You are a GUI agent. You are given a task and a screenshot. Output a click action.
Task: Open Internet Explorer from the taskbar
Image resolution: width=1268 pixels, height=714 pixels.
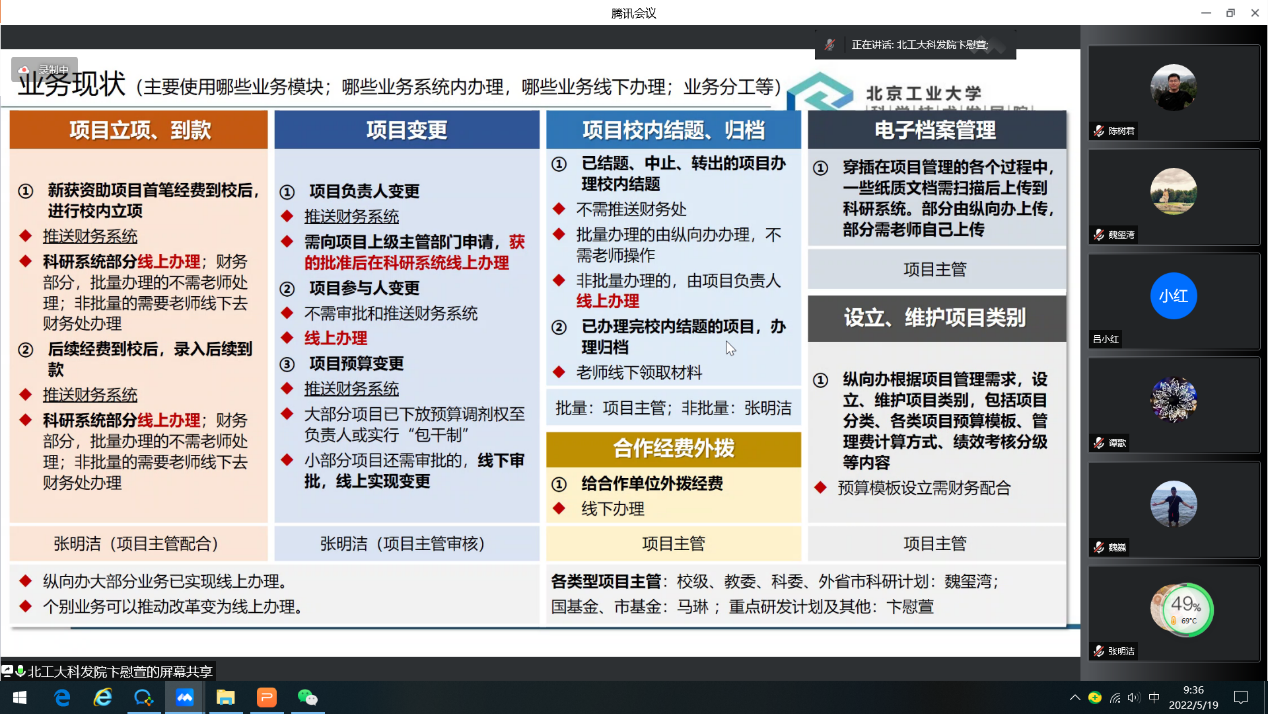pos(103,697)
